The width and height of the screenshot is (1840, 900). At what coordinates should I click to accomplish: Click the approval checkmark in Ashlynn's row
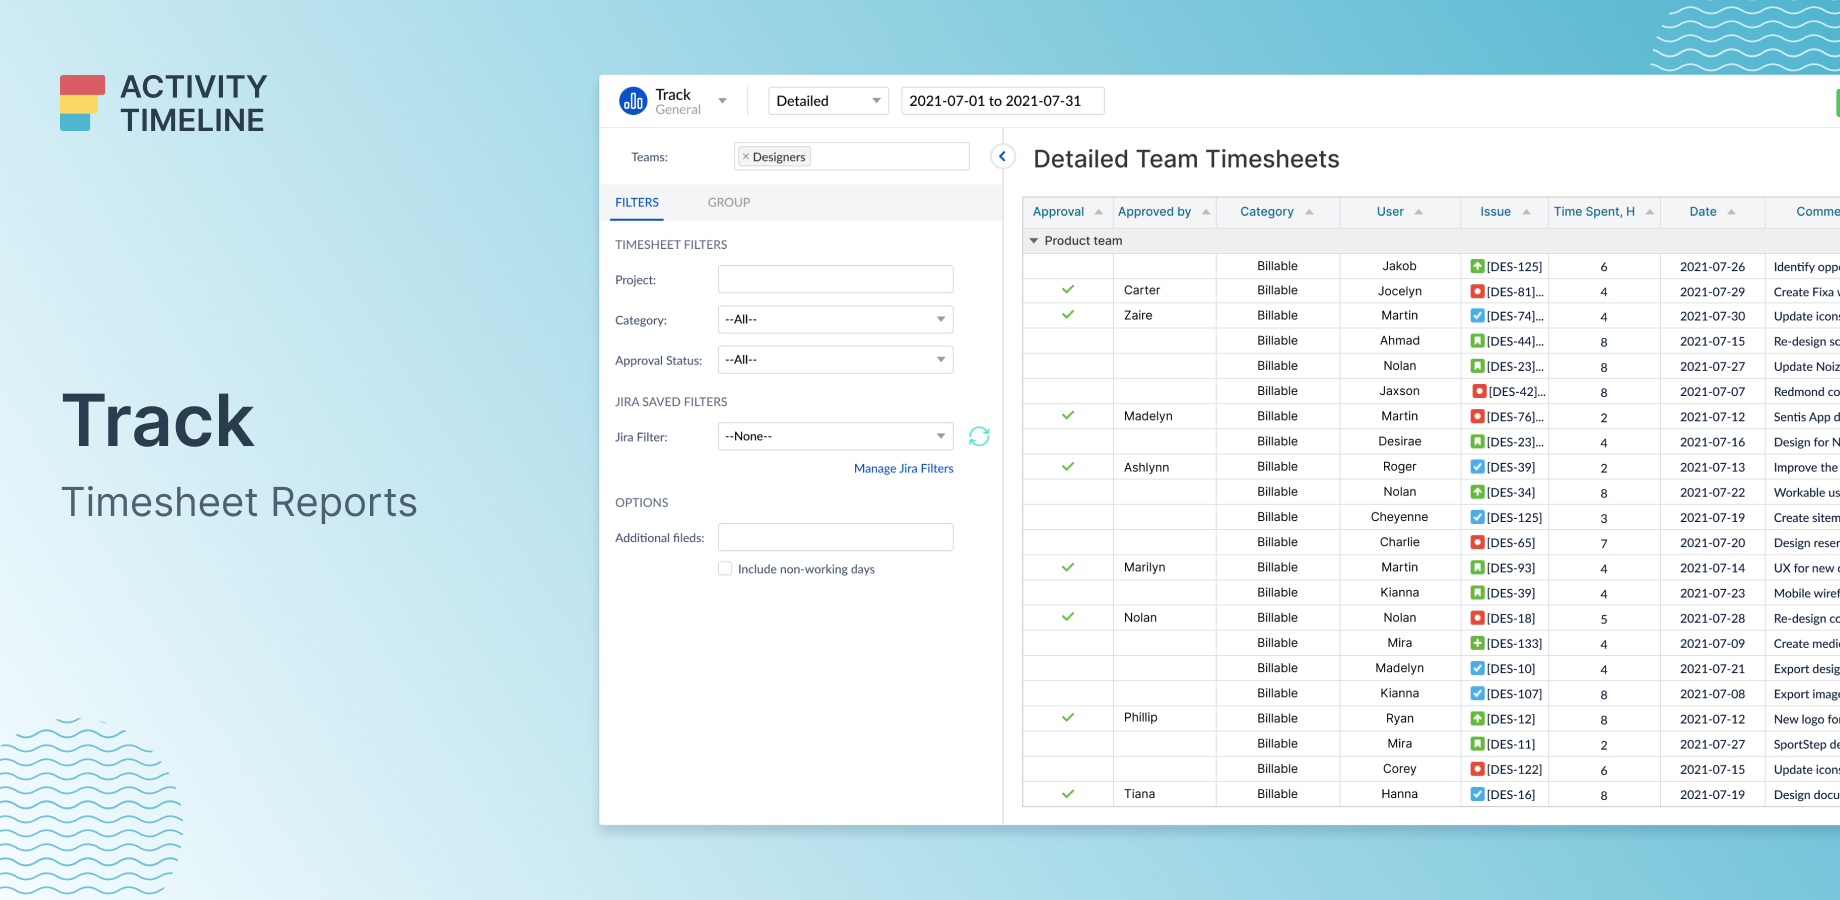pyautogui.click(x=1068, y=467)
